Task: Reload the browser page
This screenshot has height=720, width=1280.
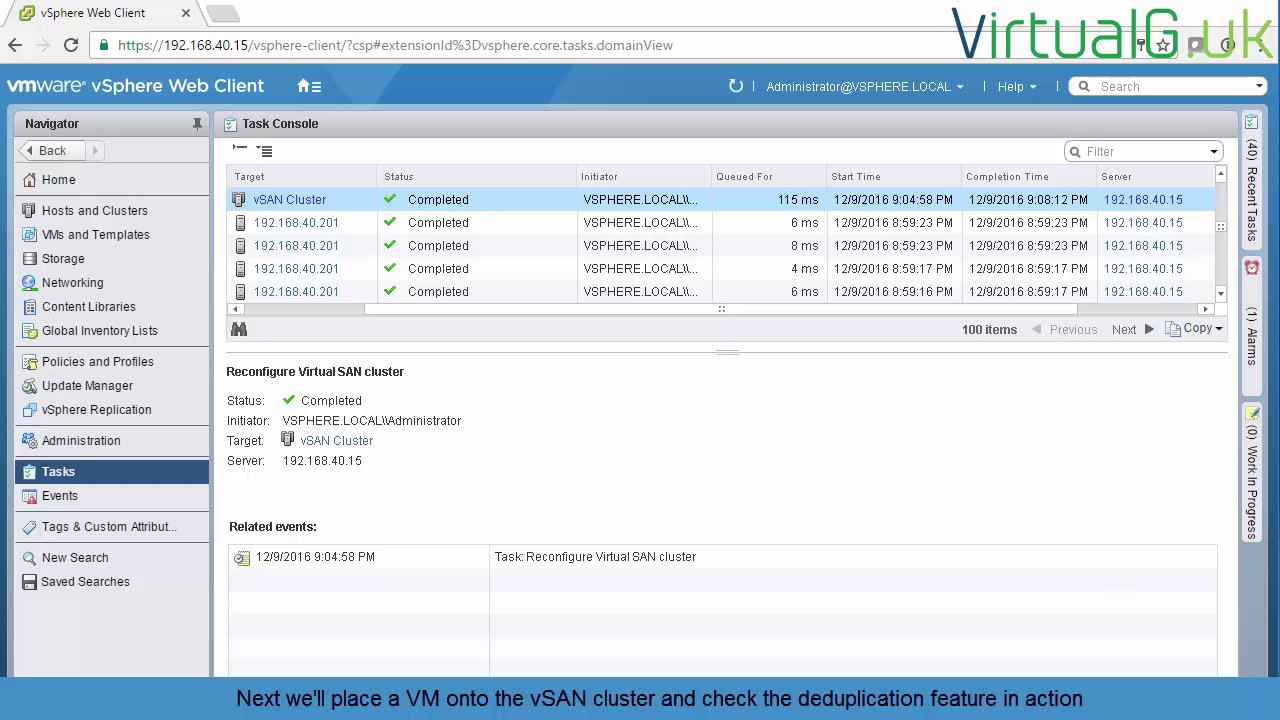Action: pyautogui.click(x=71, y=45)
